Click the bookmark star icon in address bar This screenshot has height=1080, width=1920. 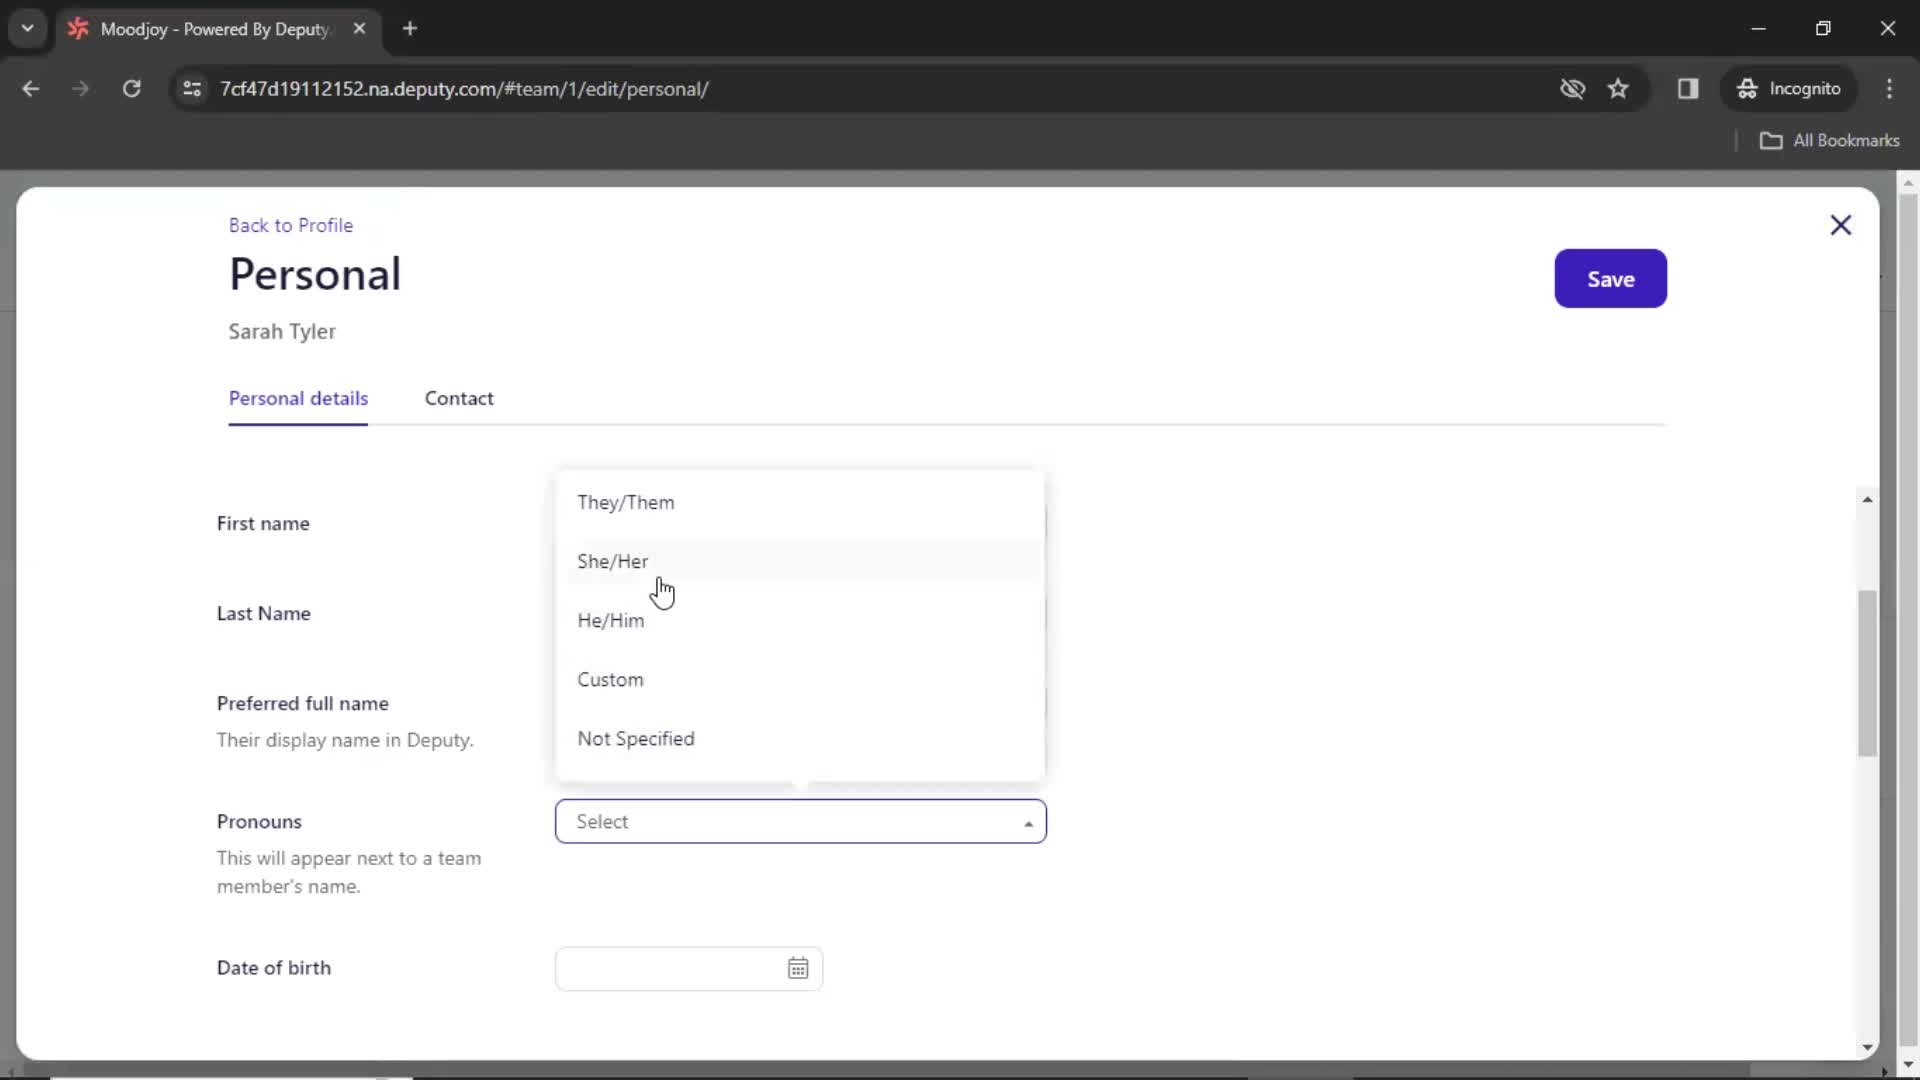pyautogui.click(x=1618, y=88)
